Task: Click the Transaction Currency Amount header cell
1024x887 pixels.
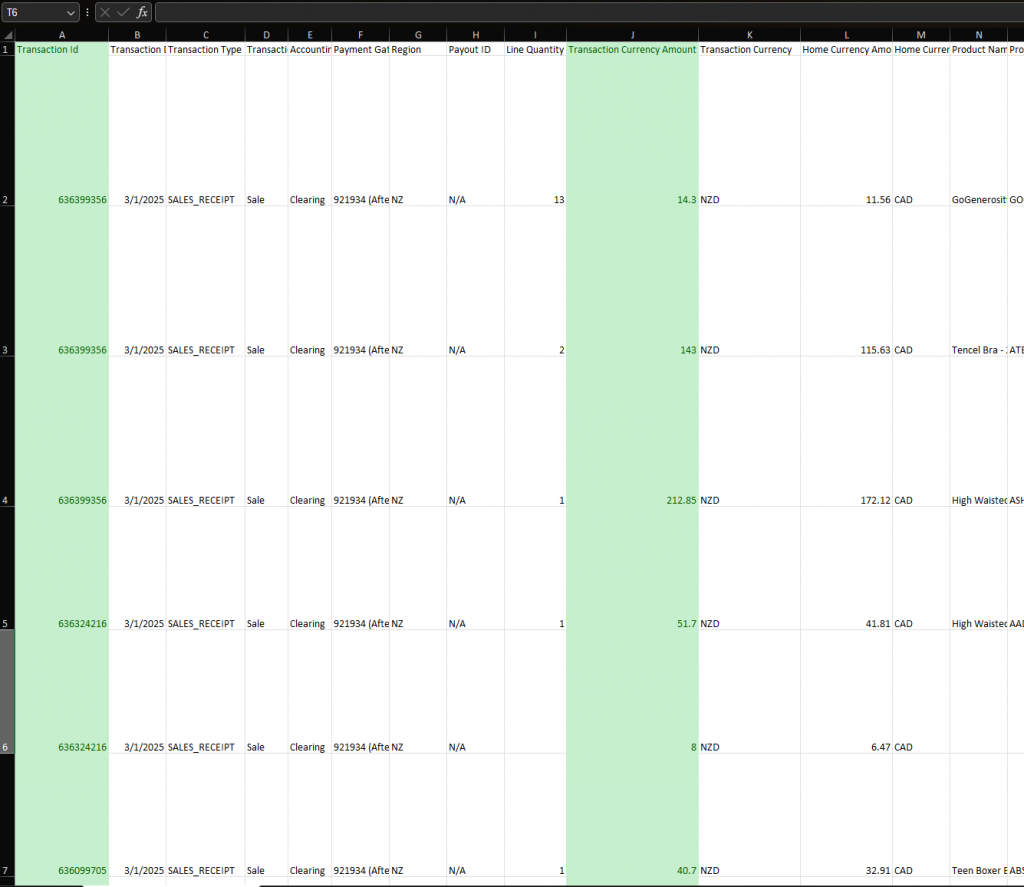Action: [632, 50]
